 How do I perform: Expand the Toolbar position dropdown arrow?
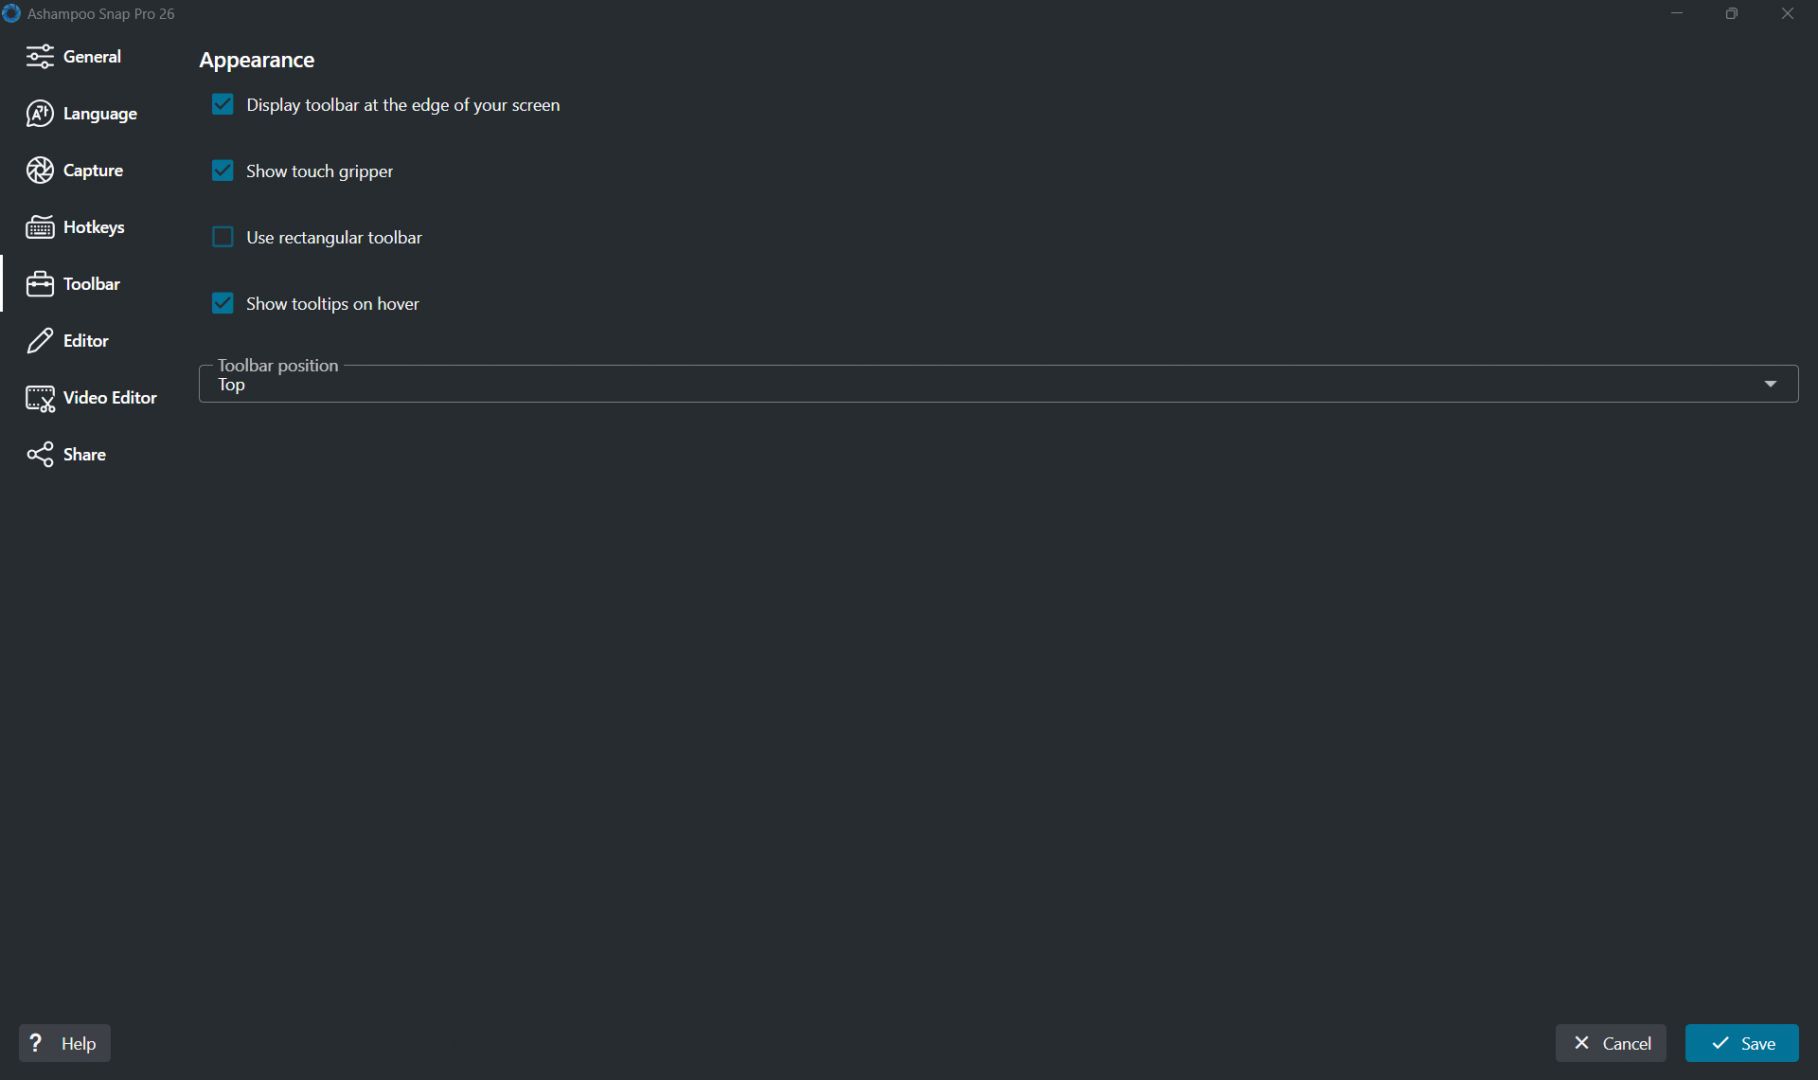point(1770,384)
